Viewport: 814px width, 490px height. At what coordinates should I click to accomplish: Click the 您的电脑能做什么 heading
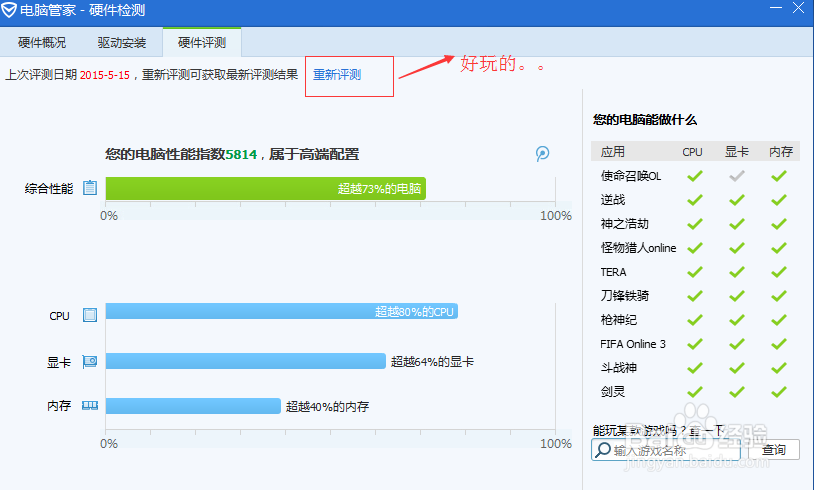click(645, 120)
